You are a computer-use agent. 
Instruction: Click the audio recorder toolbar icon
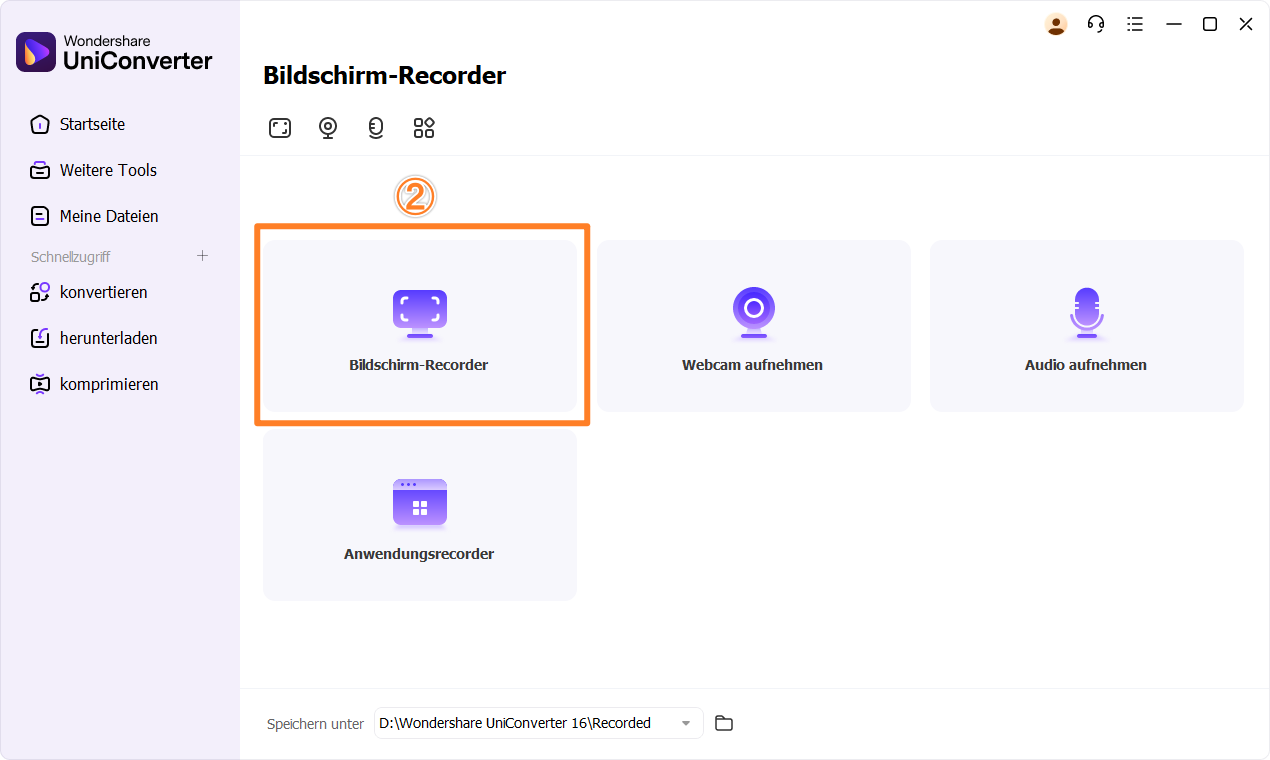[x=376, y=128]
